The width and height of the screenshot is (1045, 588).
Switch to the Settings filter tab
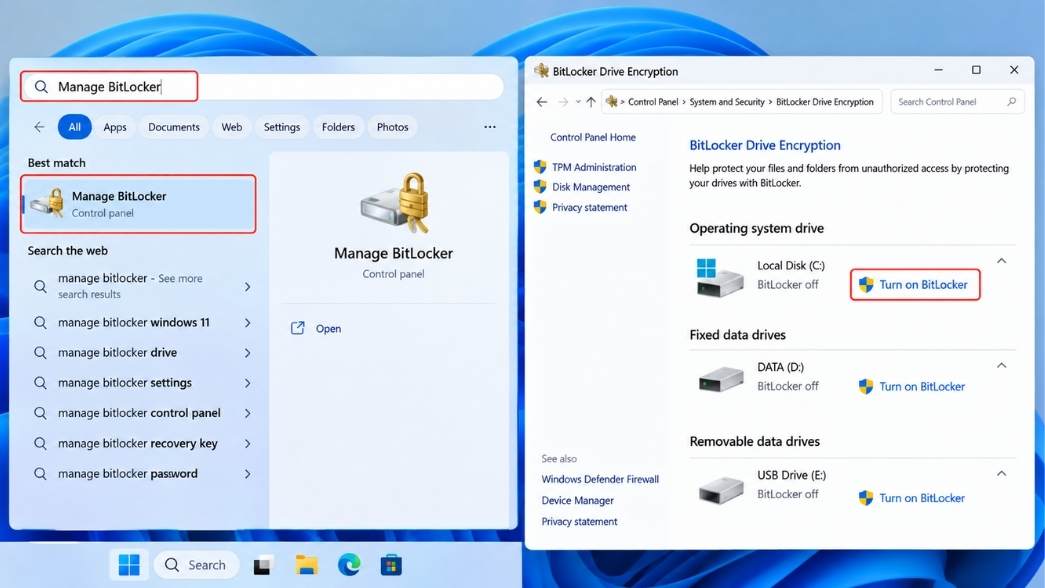coord(282,127)
